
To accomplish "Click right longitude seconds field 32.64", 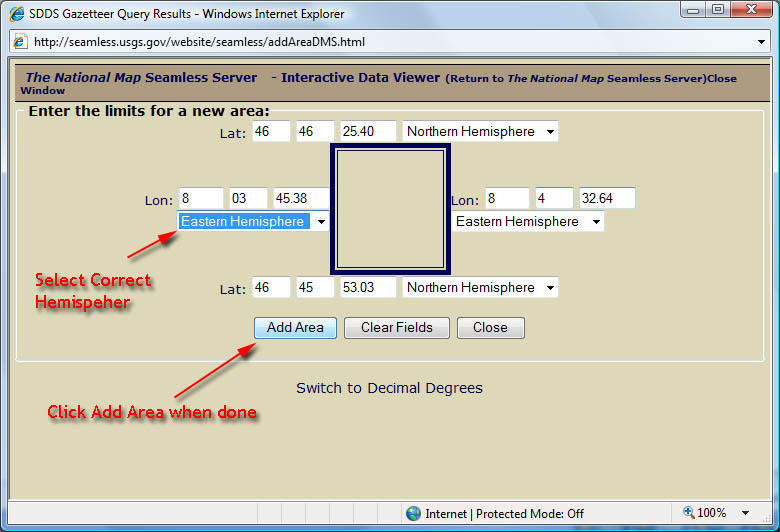I will 607,198.
